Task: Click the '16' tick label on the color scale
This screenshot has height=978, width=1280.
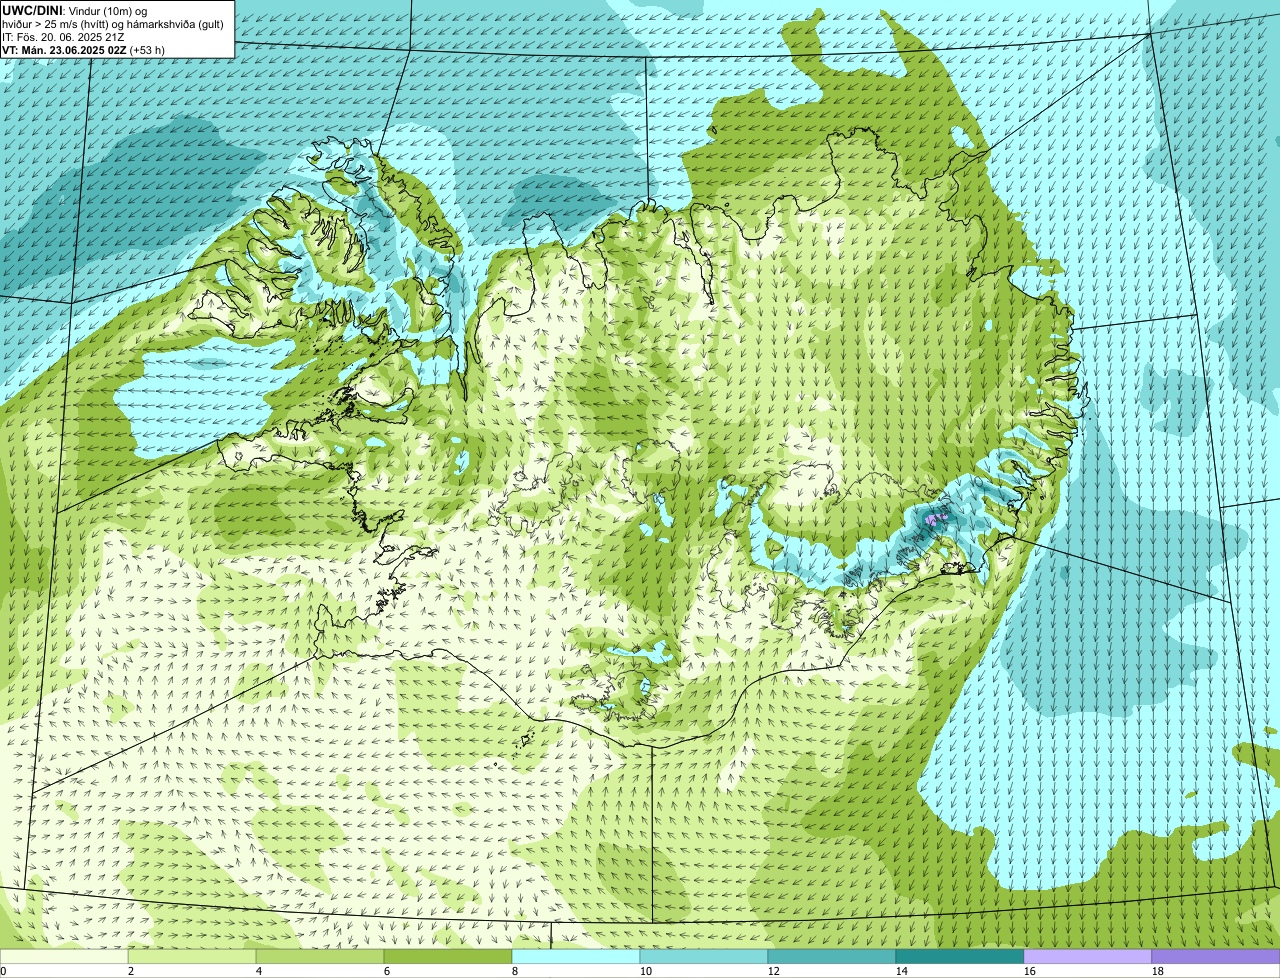Action: tap(1030, 971)
